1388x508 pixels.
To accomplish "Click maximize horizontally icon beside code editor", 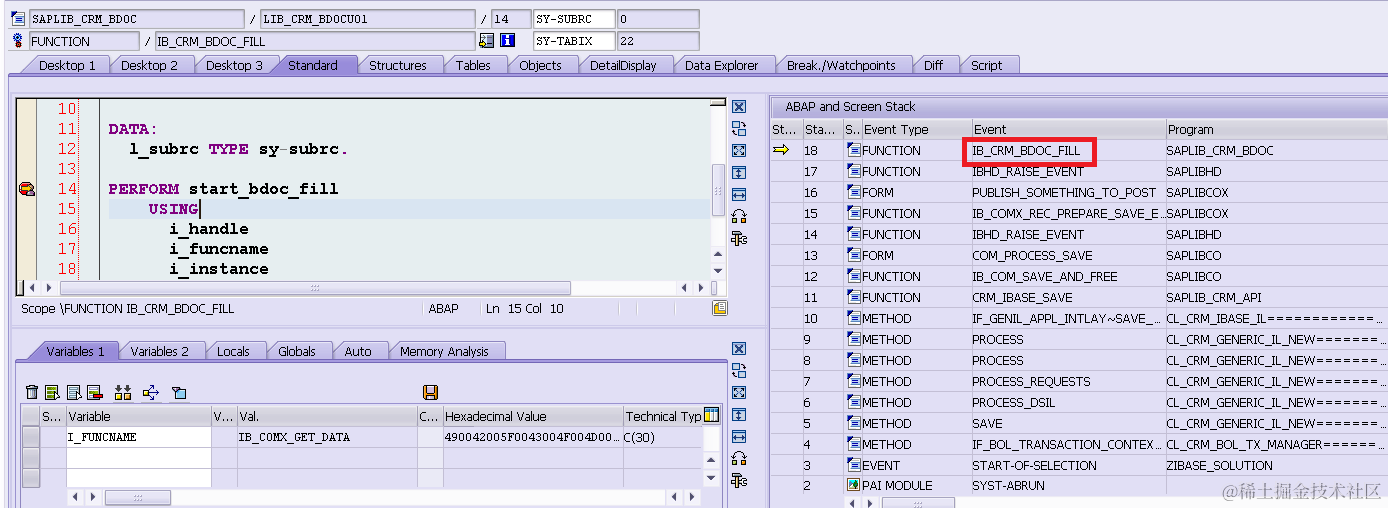I will tap(739, 194).
